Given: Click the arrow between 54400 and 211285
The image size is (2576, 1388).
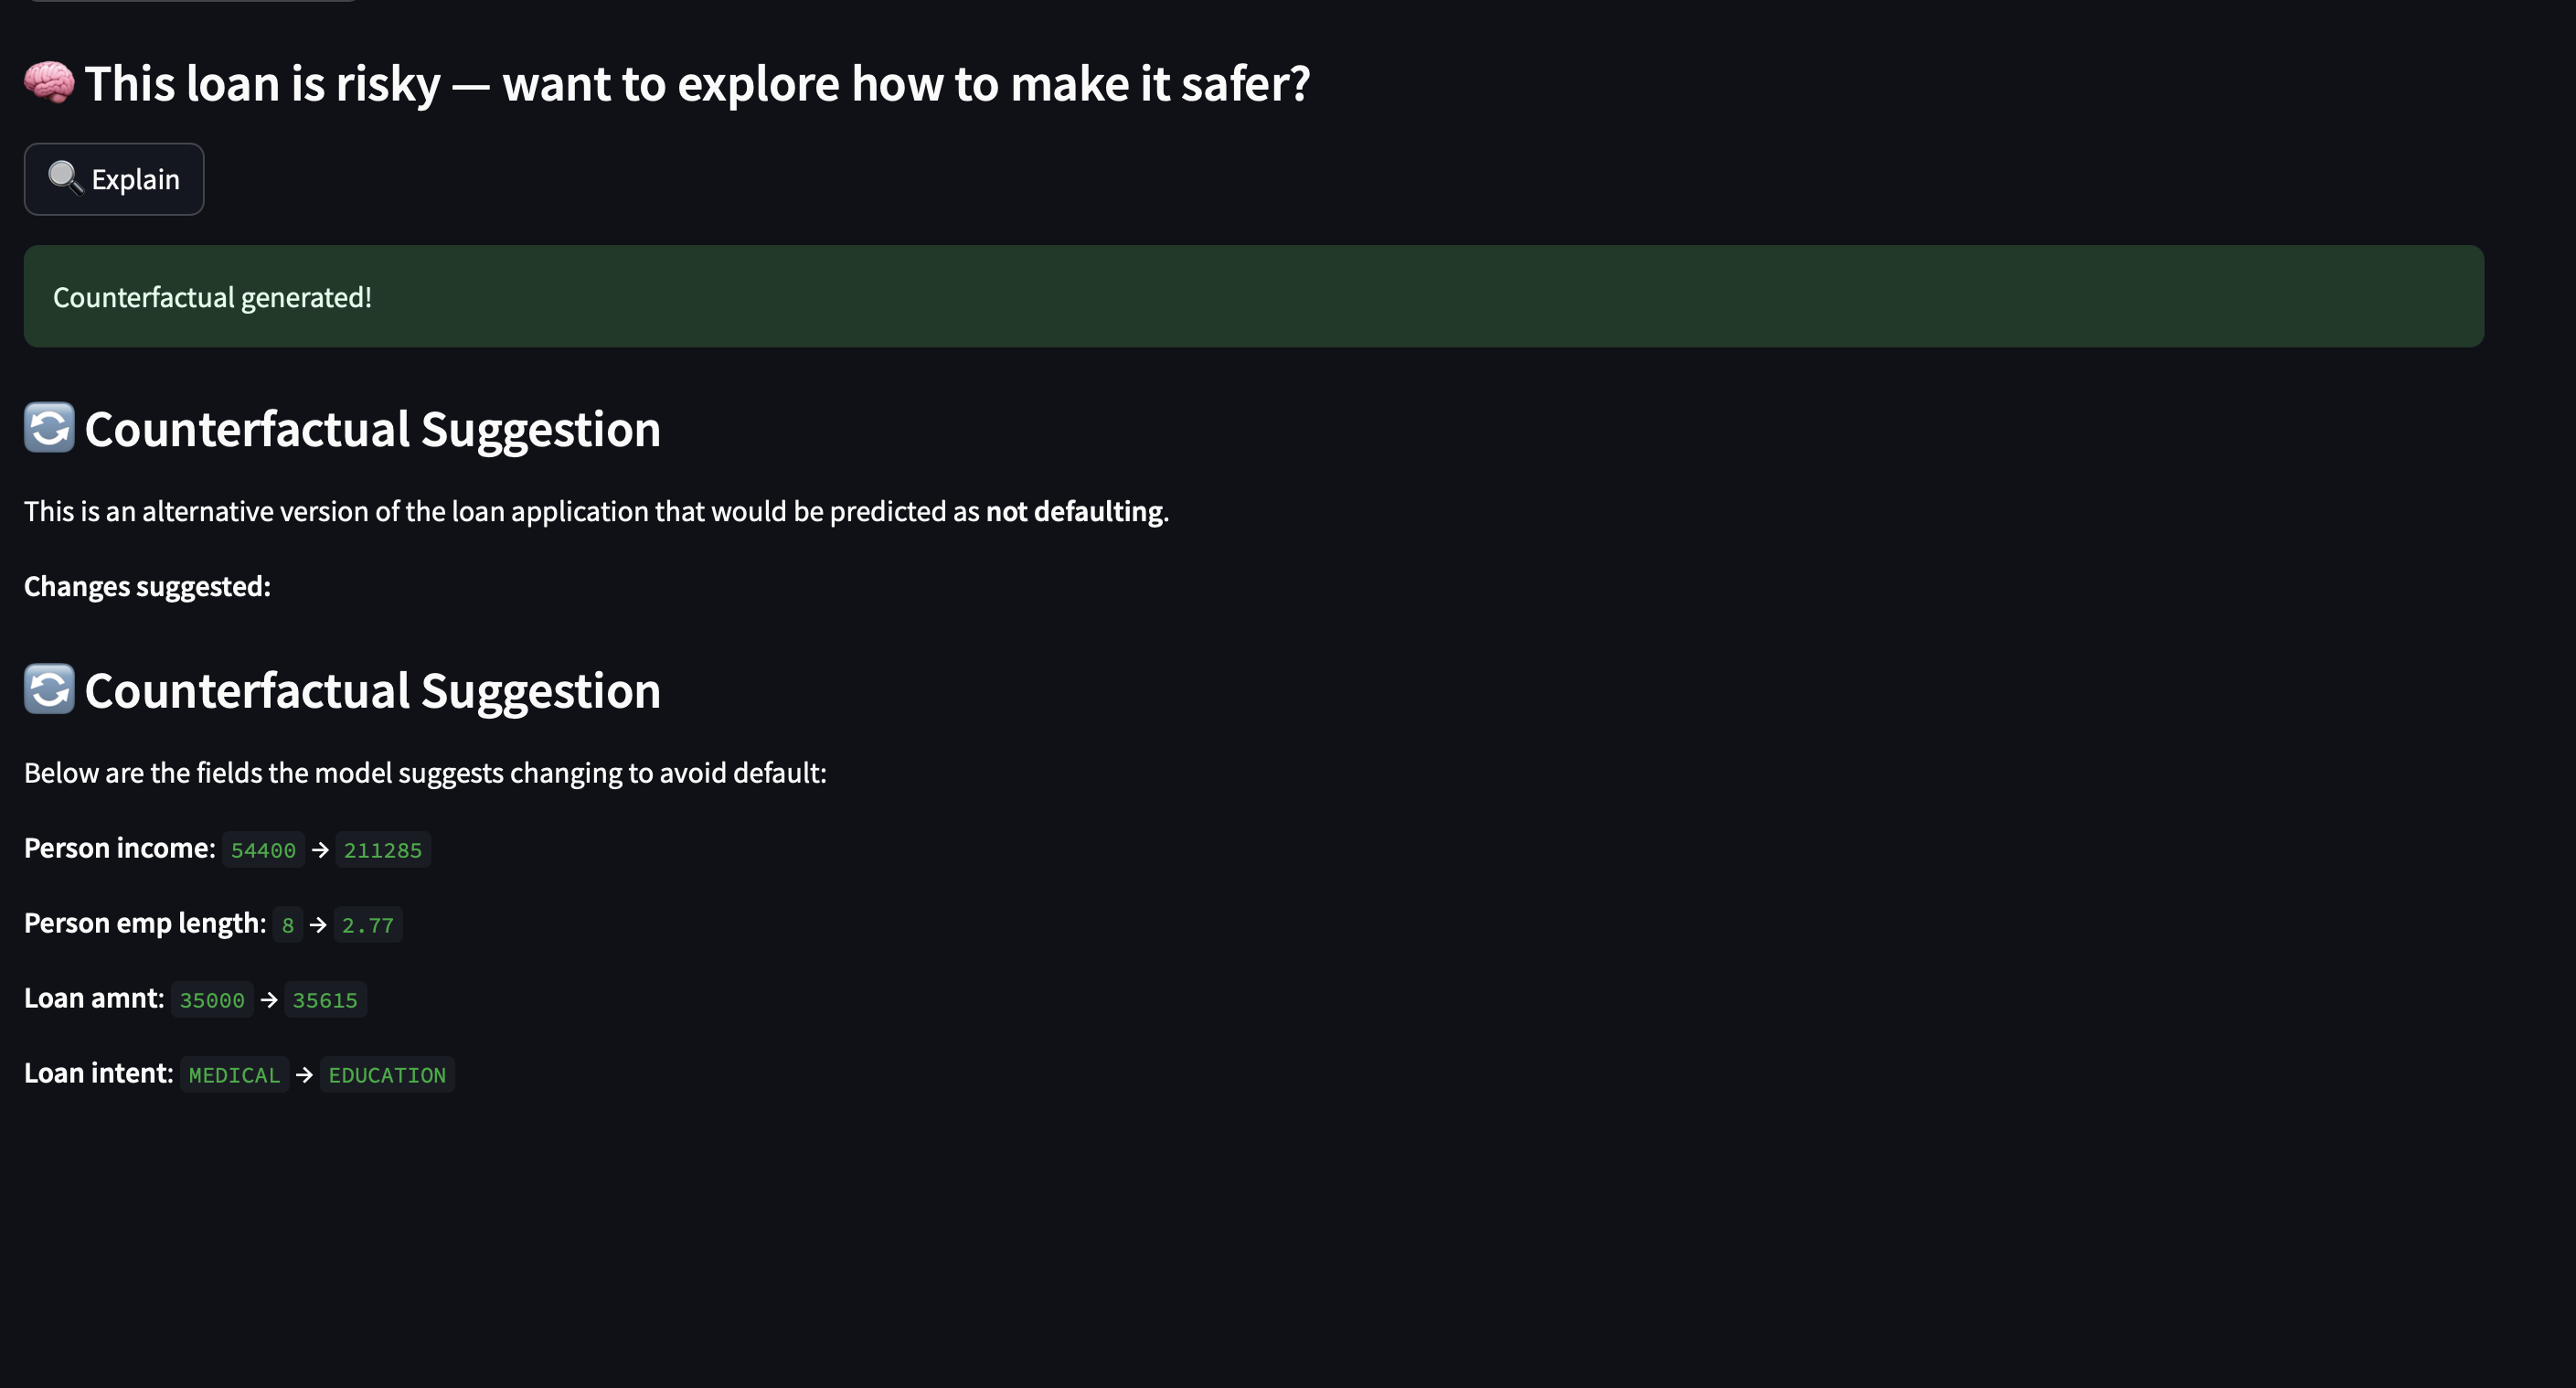Looking at the screenshot, I should [320, 850].
